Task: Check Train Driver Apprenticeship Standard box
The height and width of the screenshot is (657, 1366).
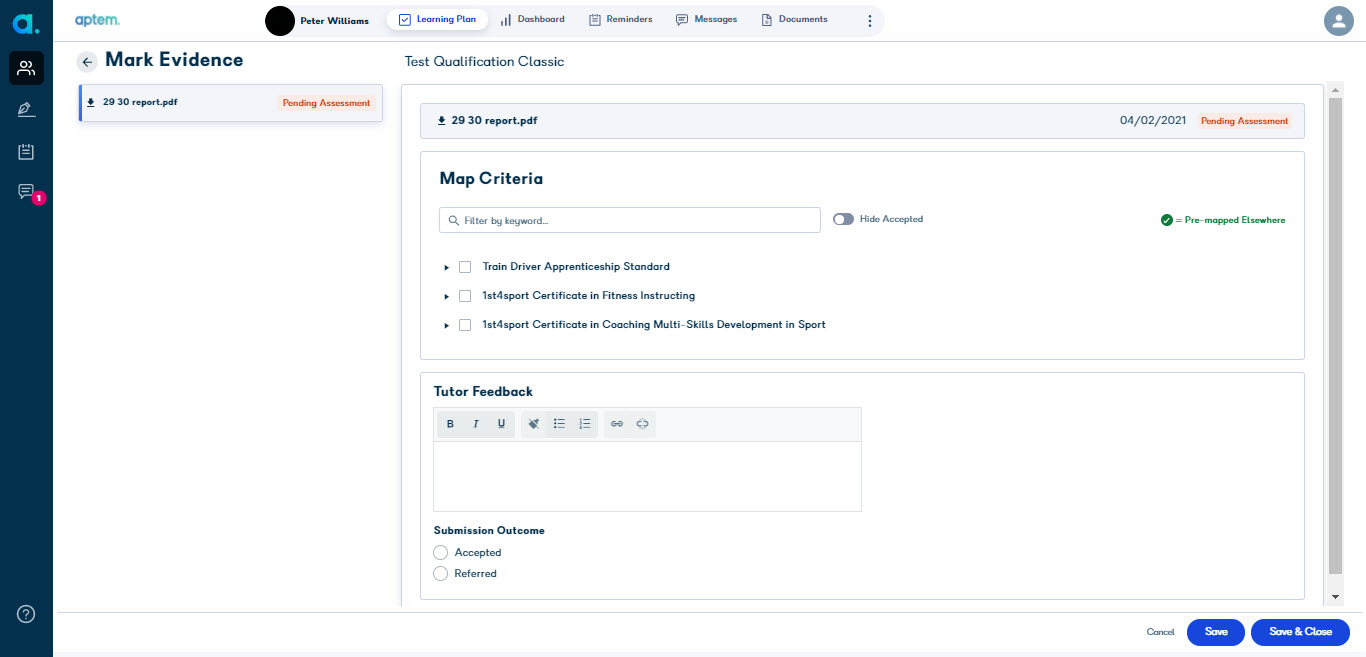Action: 465,267
